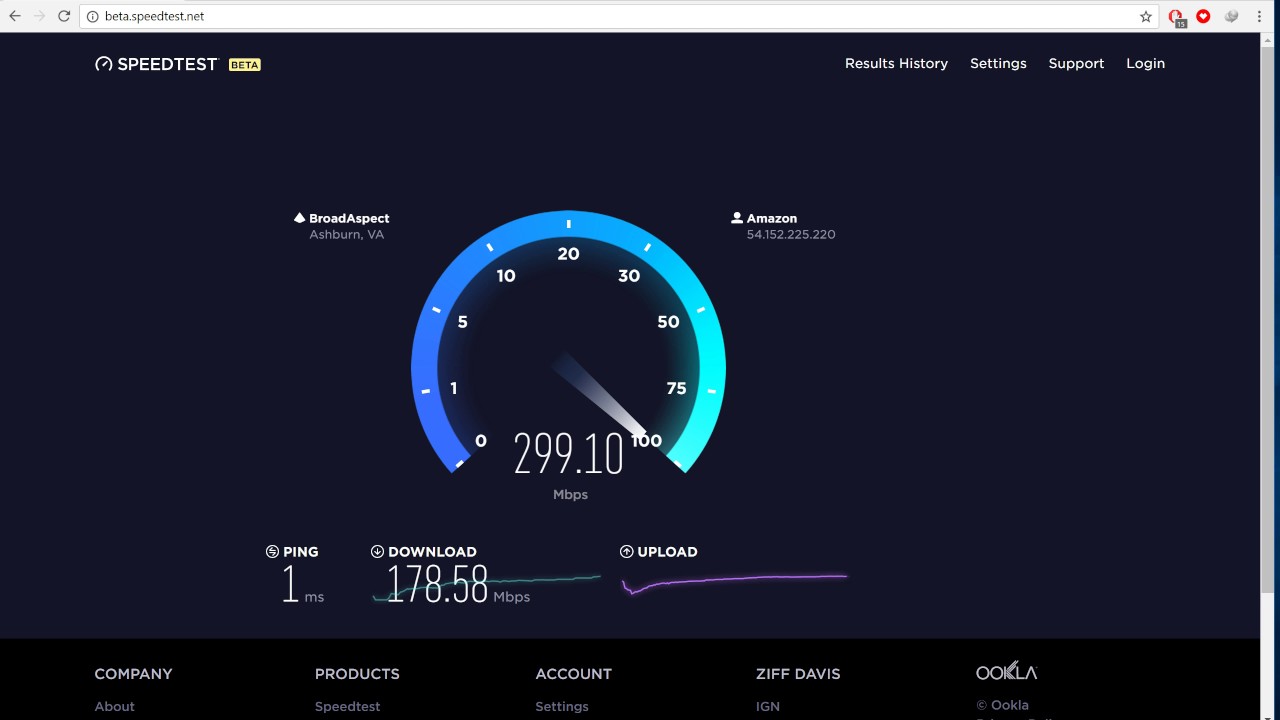Viewport: 1280px width, 720px height.
Task: Click the BroadAspect ISP icon
Action: [x=299, y=218]
